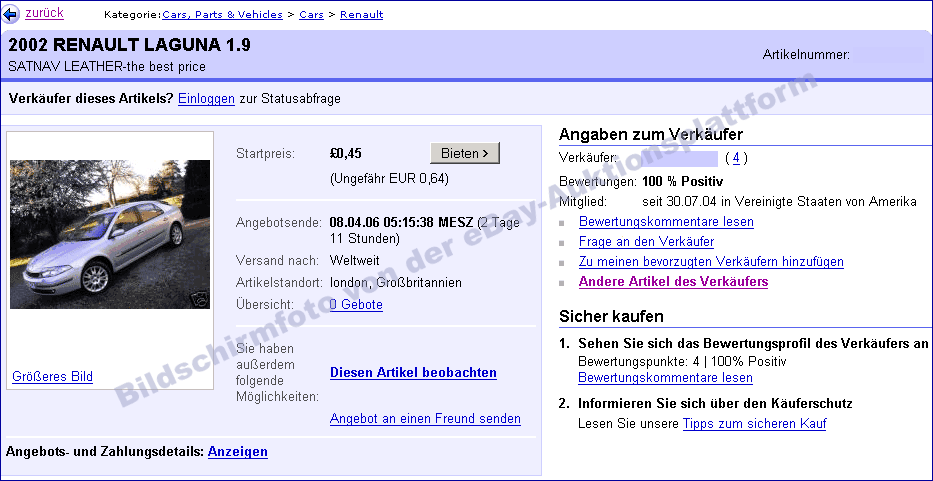Click Informieren Sie sich über den Käuferschutz
Viewport: 933px width, 481px height.
click(715, 404)
